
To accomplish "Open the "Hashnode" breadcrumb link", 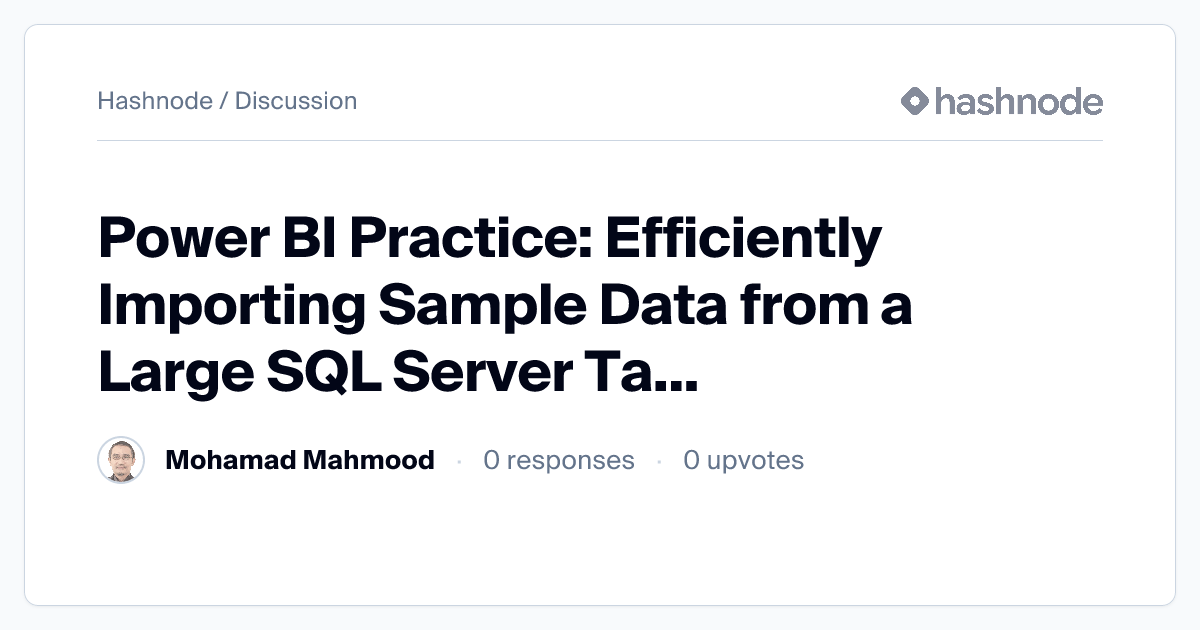I will pos(155,101).
